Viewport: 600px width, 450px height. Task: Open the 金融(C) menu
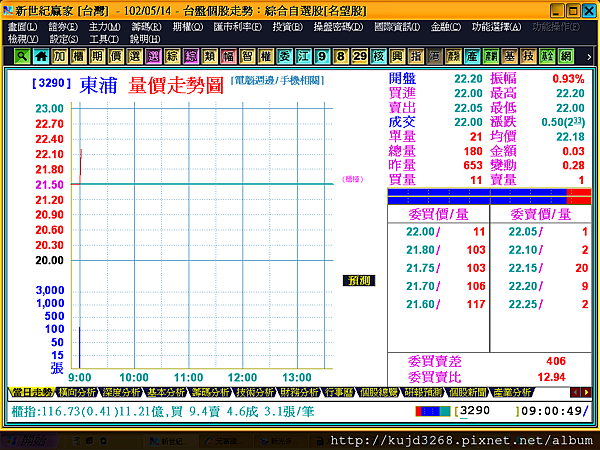[446, 27]
